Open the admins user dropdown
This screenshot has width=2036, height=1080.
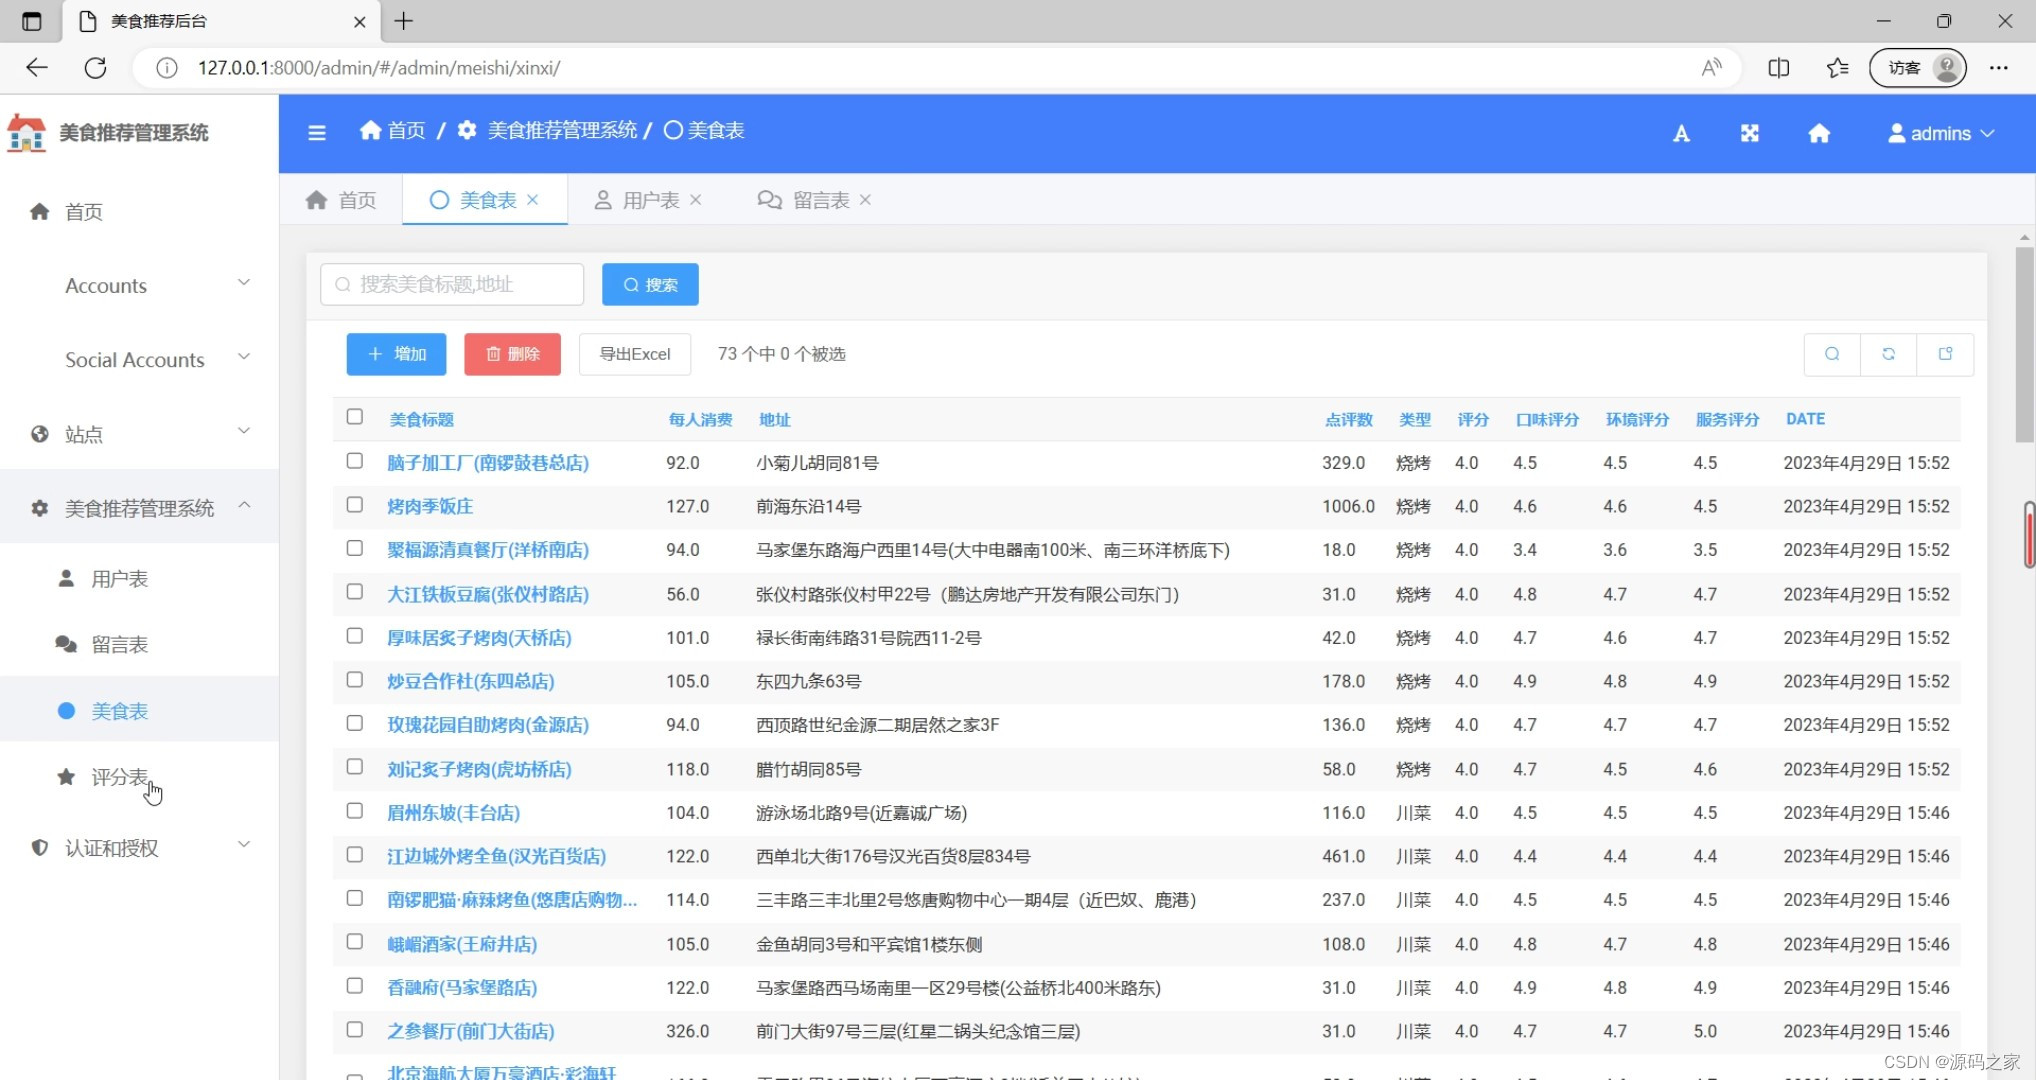[1940, 133]
